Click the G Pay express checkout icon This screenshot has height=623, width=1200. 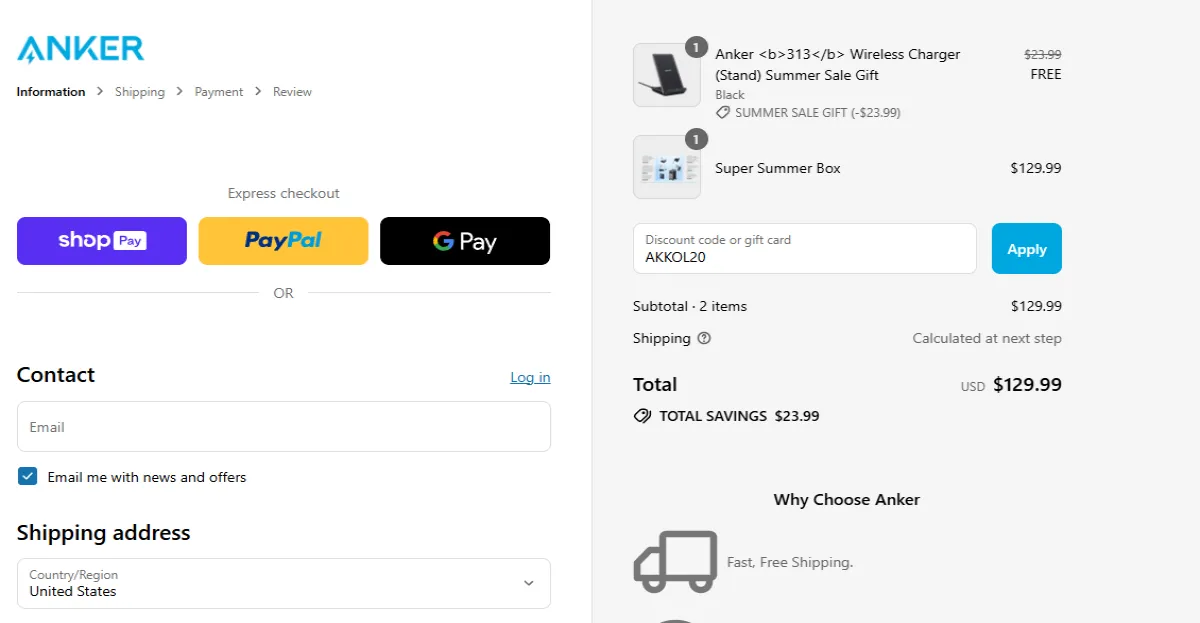tap(464, 240)
